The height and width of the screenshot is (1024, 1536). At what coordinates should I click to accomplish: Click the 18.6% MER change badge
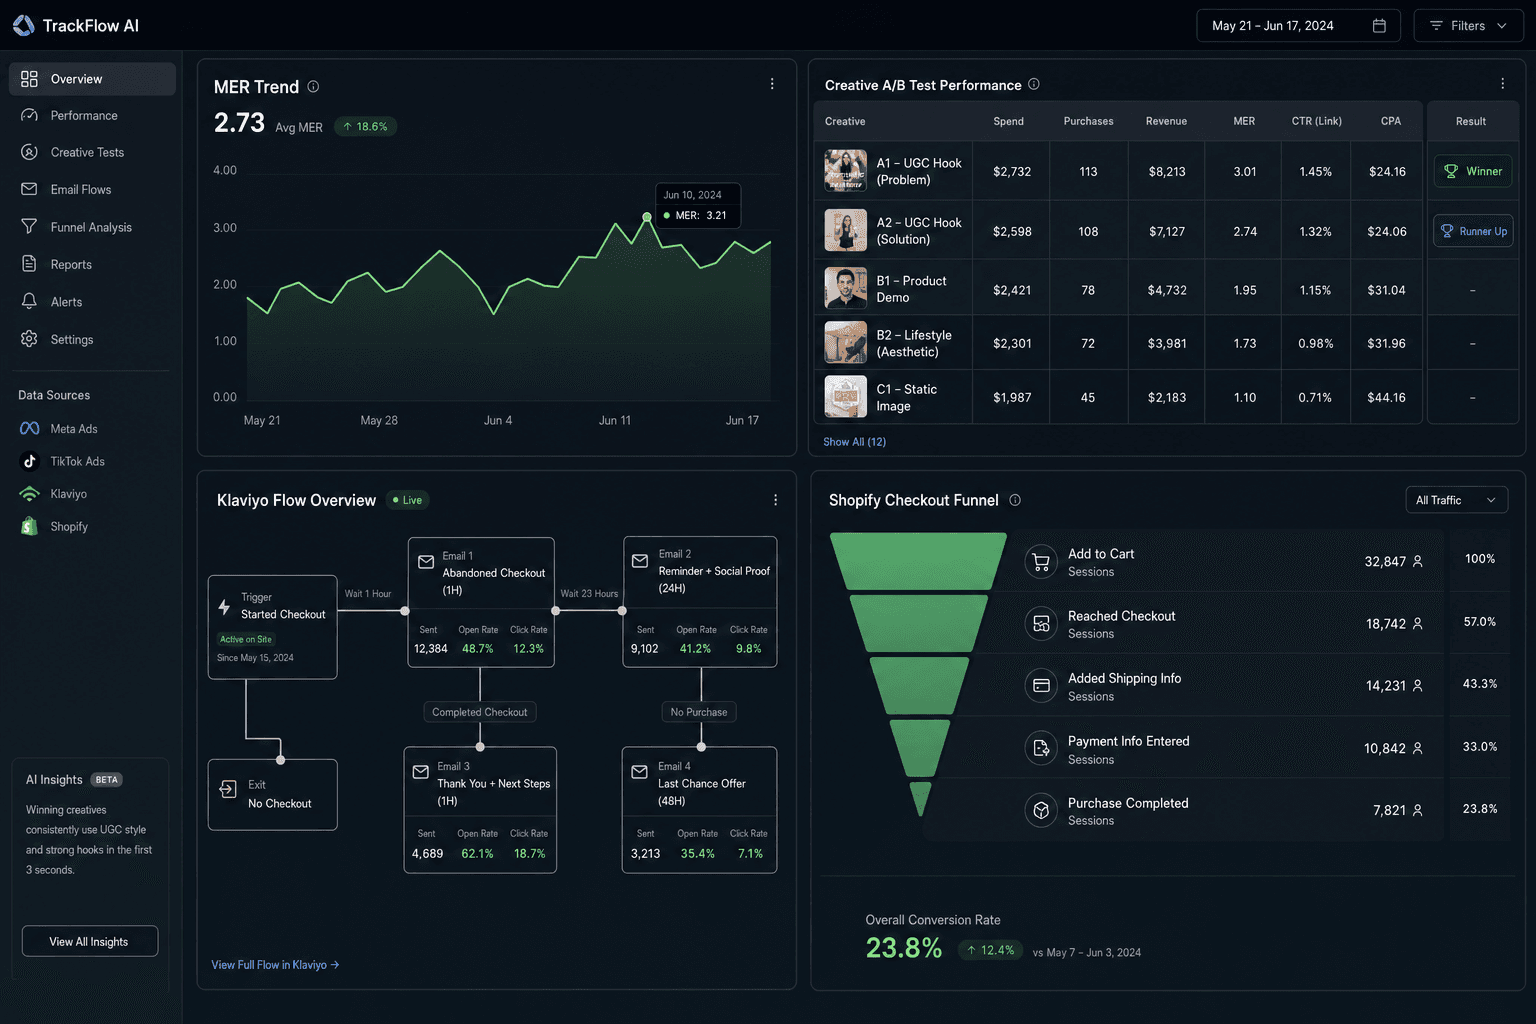(365, 126)
